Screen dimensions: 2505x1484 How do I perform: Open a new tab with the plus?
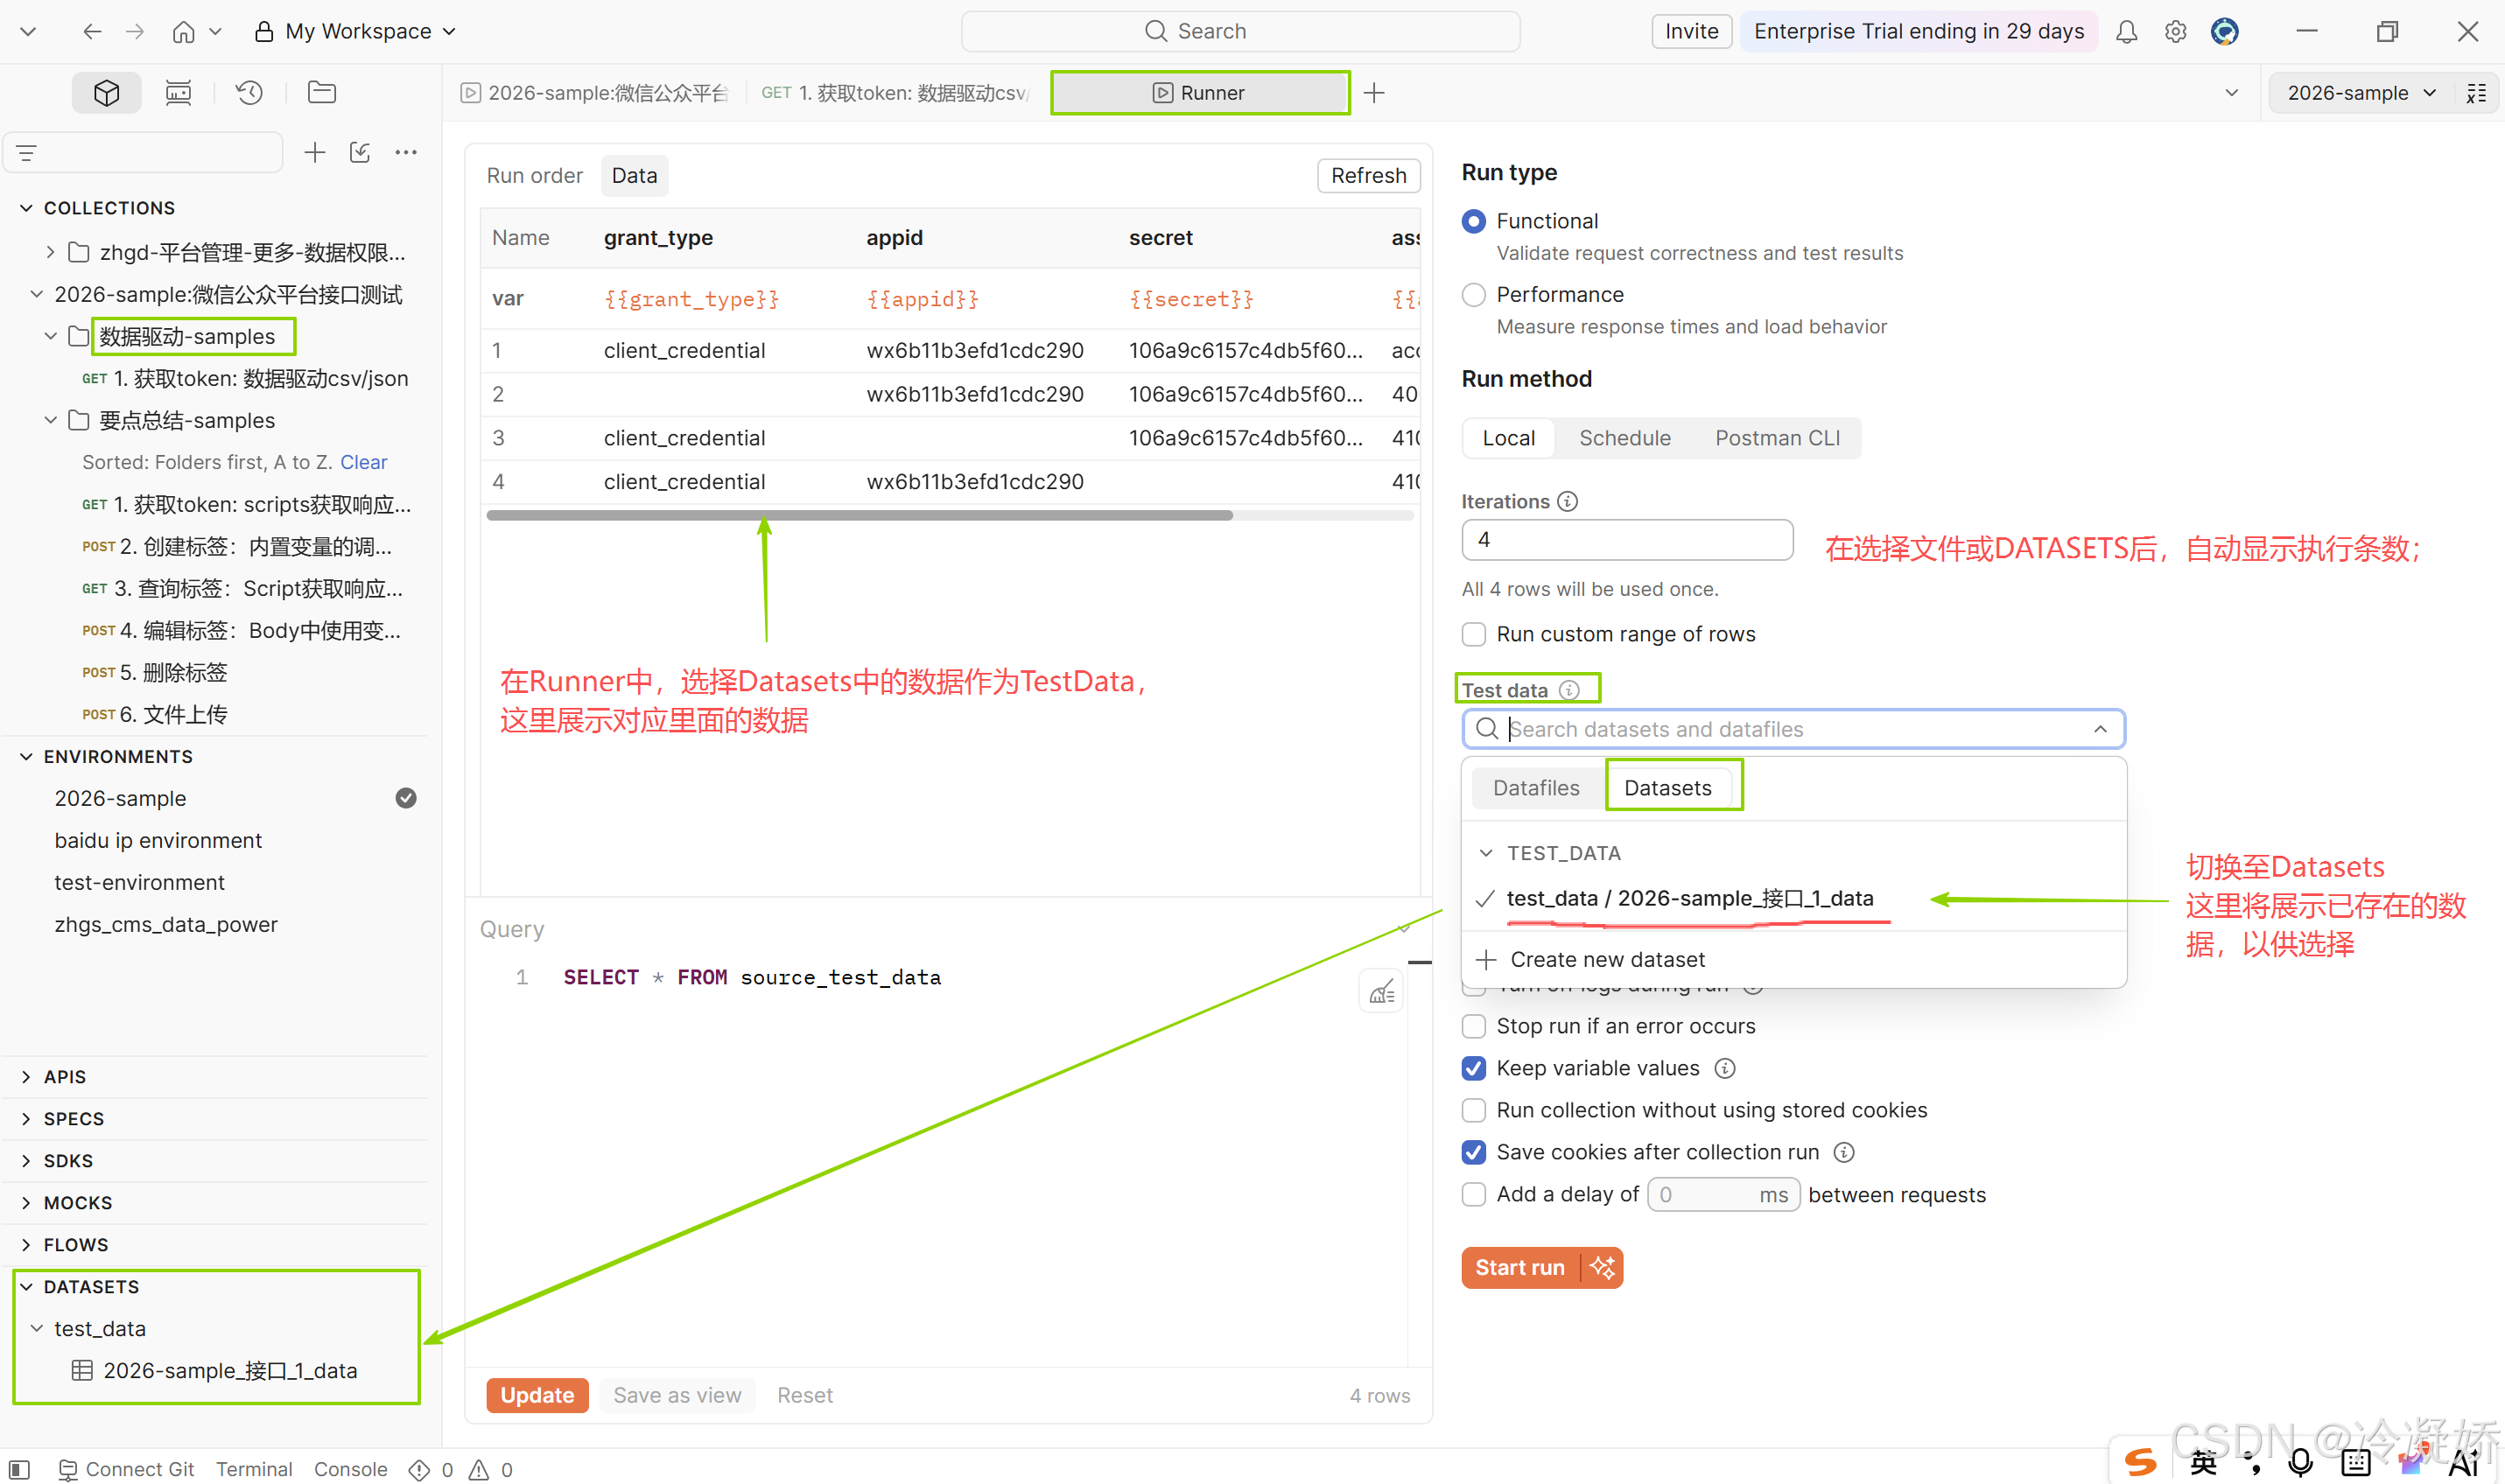(x=1375, y=93)
